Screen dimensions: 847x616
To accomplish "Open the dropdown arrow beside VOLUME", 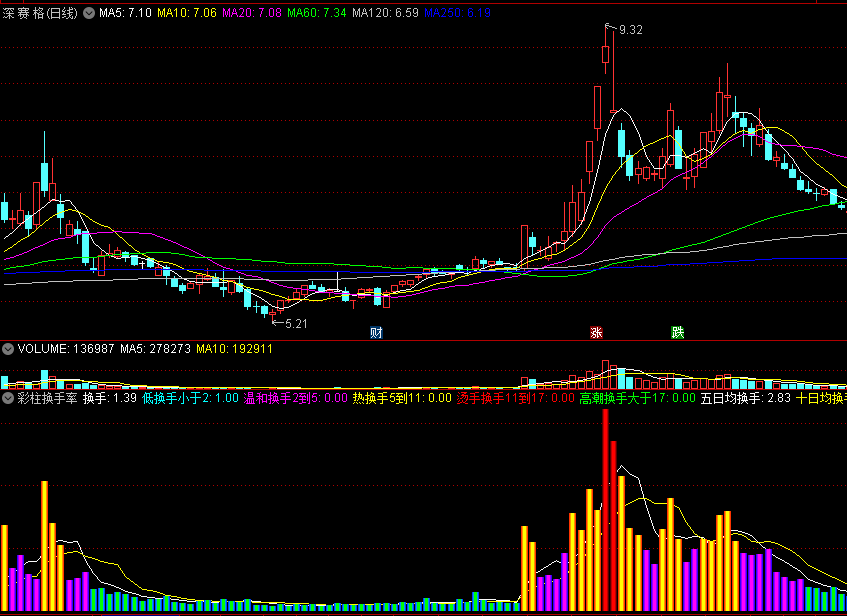I will coord(8,349).
